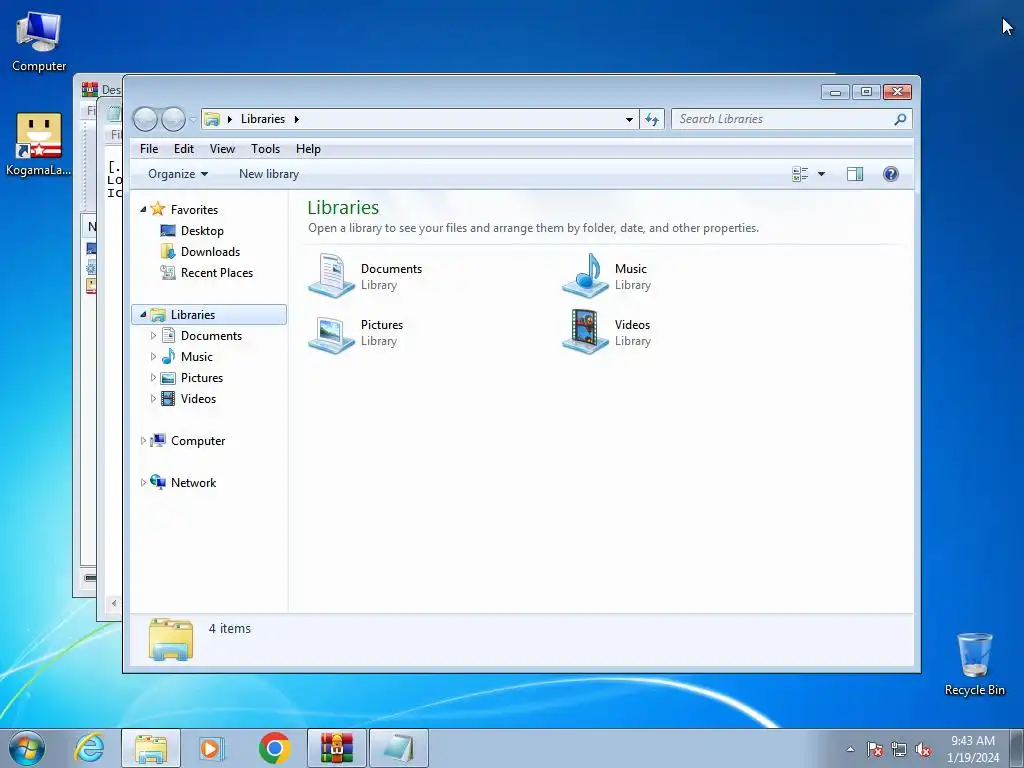Screen dimensions: 1024x768
Task: Click the Windows Start orb
Action: pos(27,748)
